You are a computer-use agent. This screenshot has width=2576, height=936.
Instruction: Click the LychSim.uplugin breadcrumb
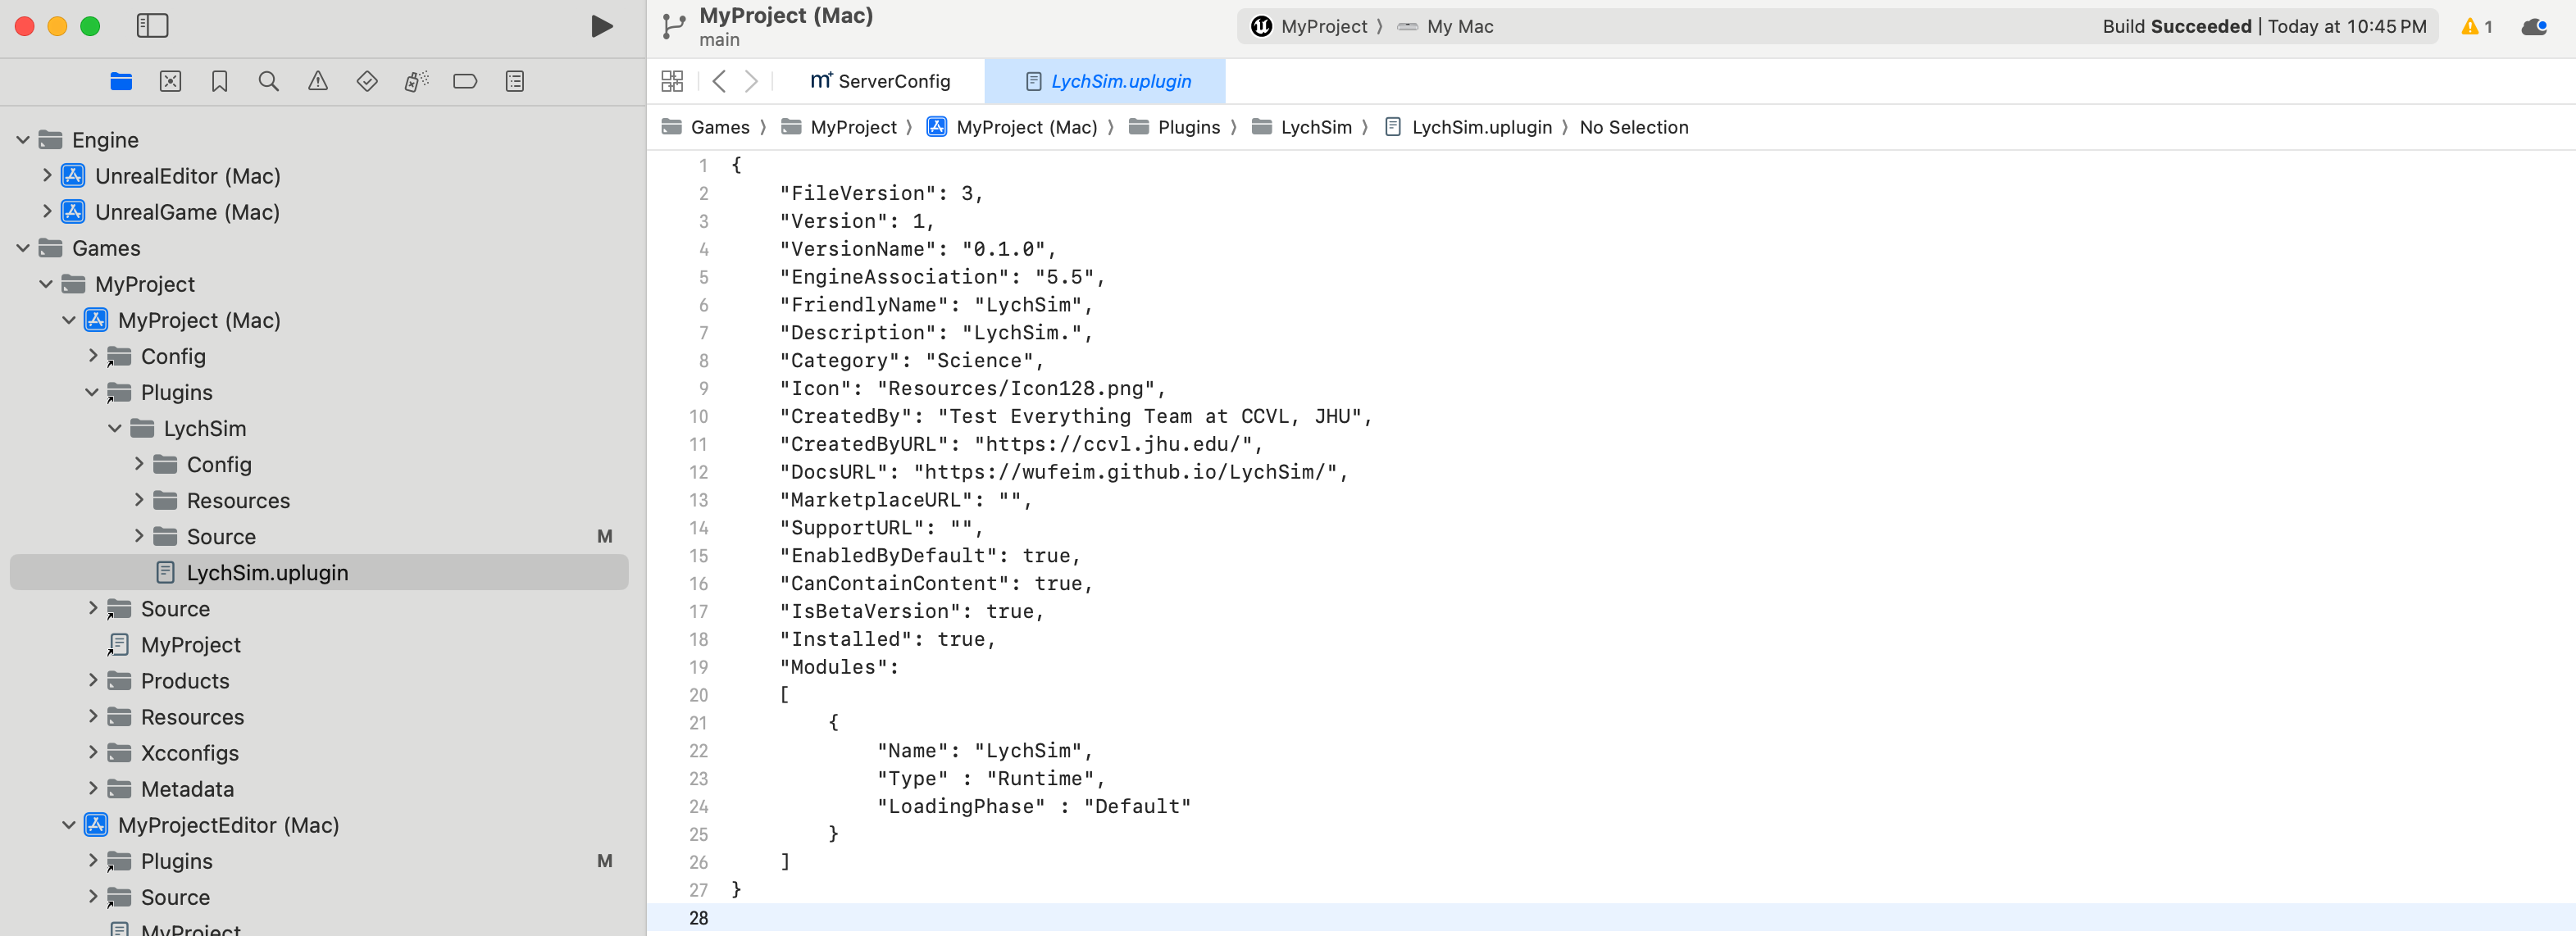1469,127
